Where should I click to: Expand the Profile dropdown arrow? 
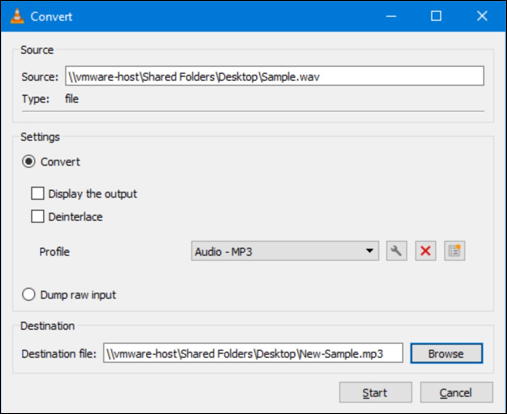[369, 251]
